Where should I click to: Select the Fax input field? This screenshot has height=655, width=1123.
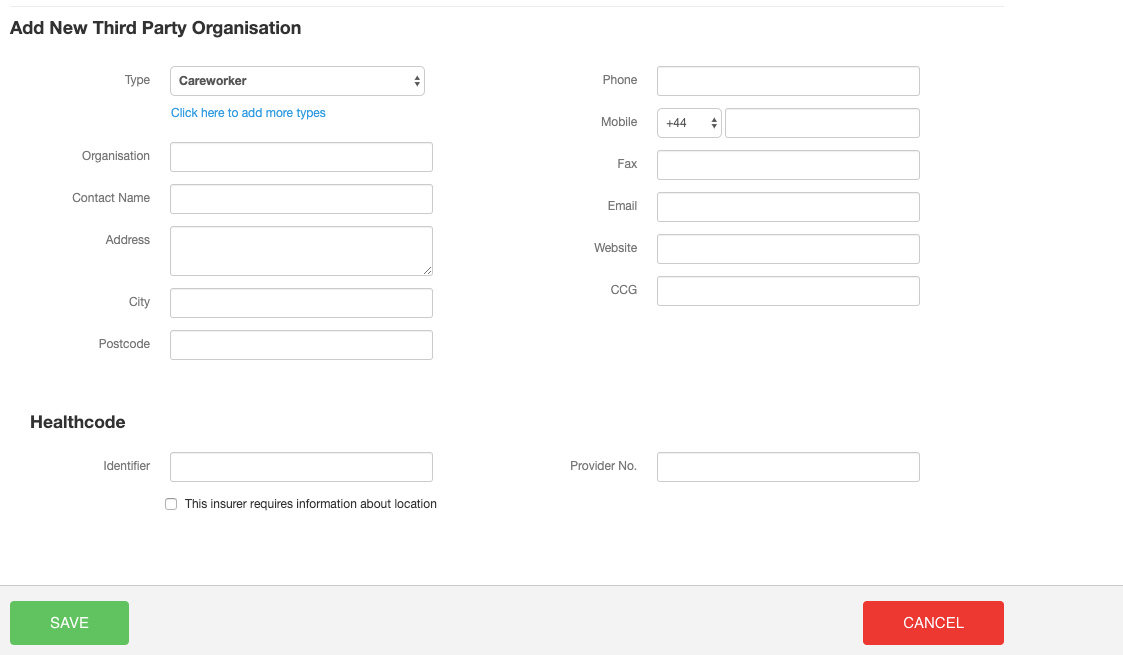[788, 165]
